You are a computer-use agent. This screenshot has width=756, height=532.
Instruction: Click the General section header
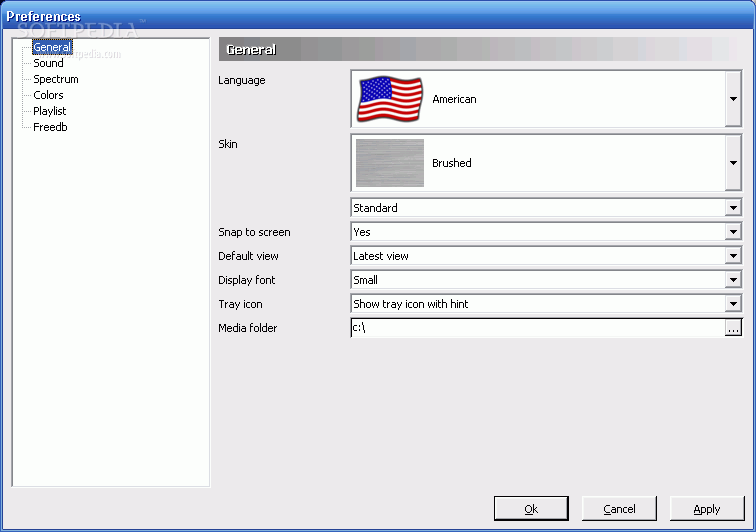pyautogui.click(x=479, y=49)
